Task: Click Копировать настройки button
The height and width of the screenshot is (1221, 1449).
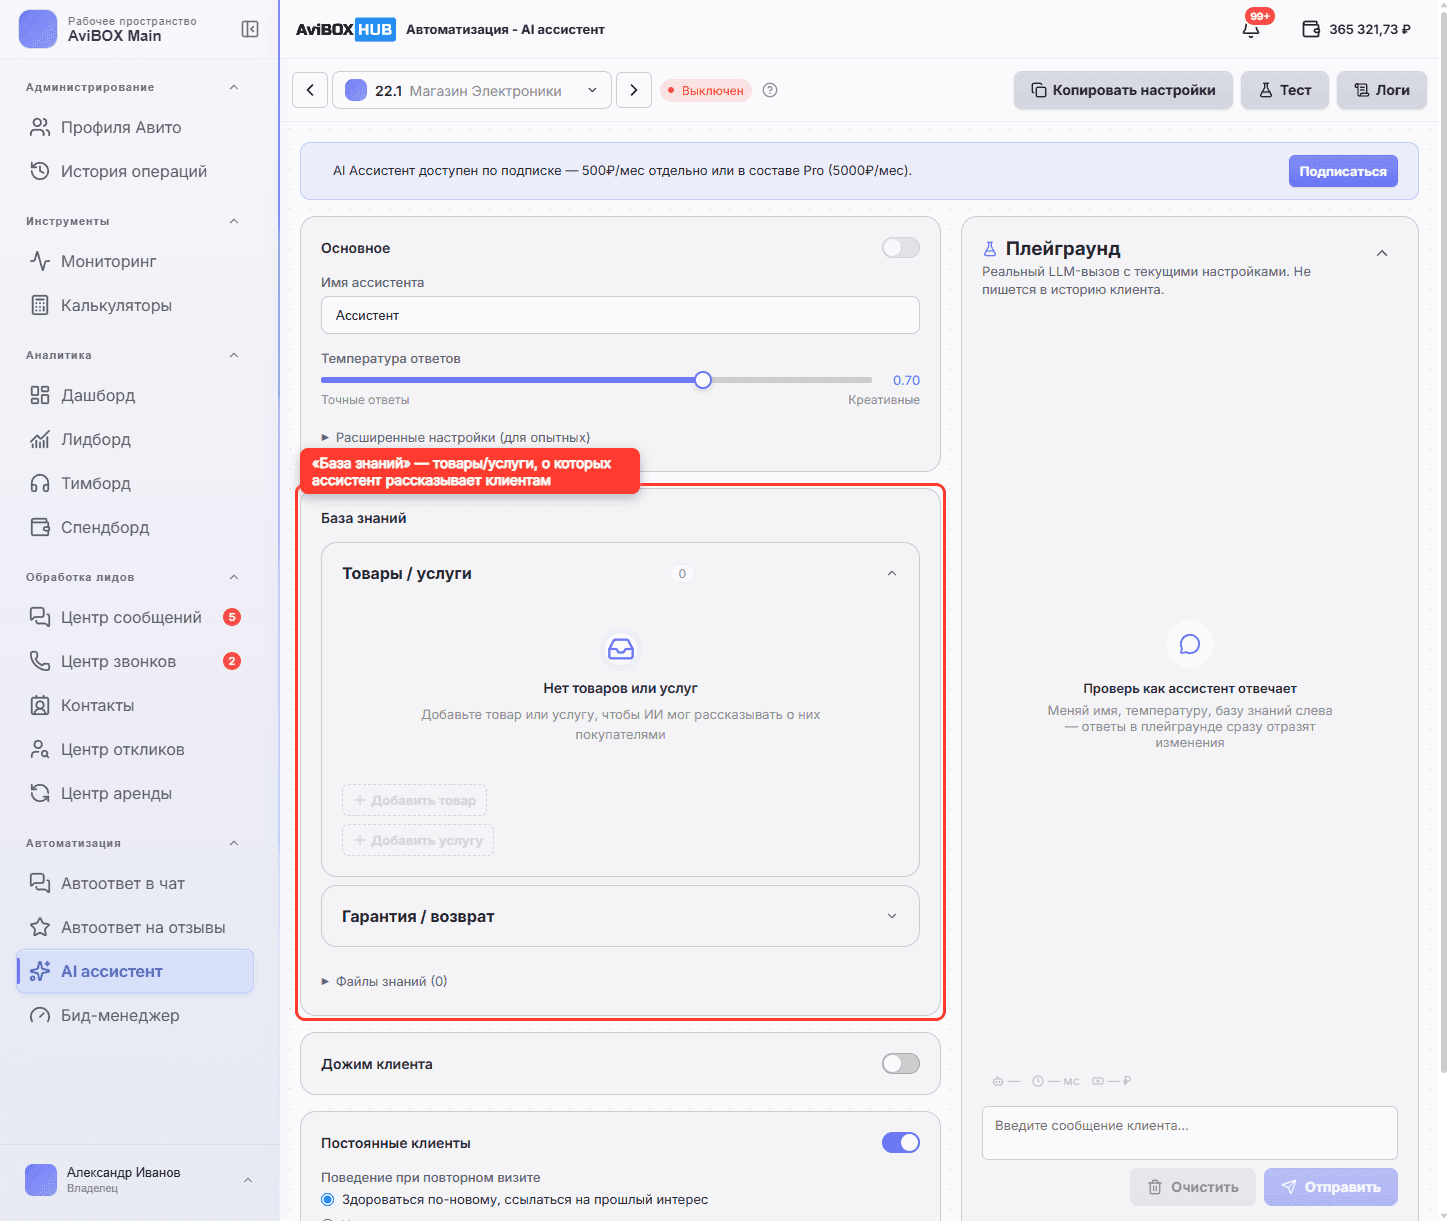Action: click(x=1123, y=90)
